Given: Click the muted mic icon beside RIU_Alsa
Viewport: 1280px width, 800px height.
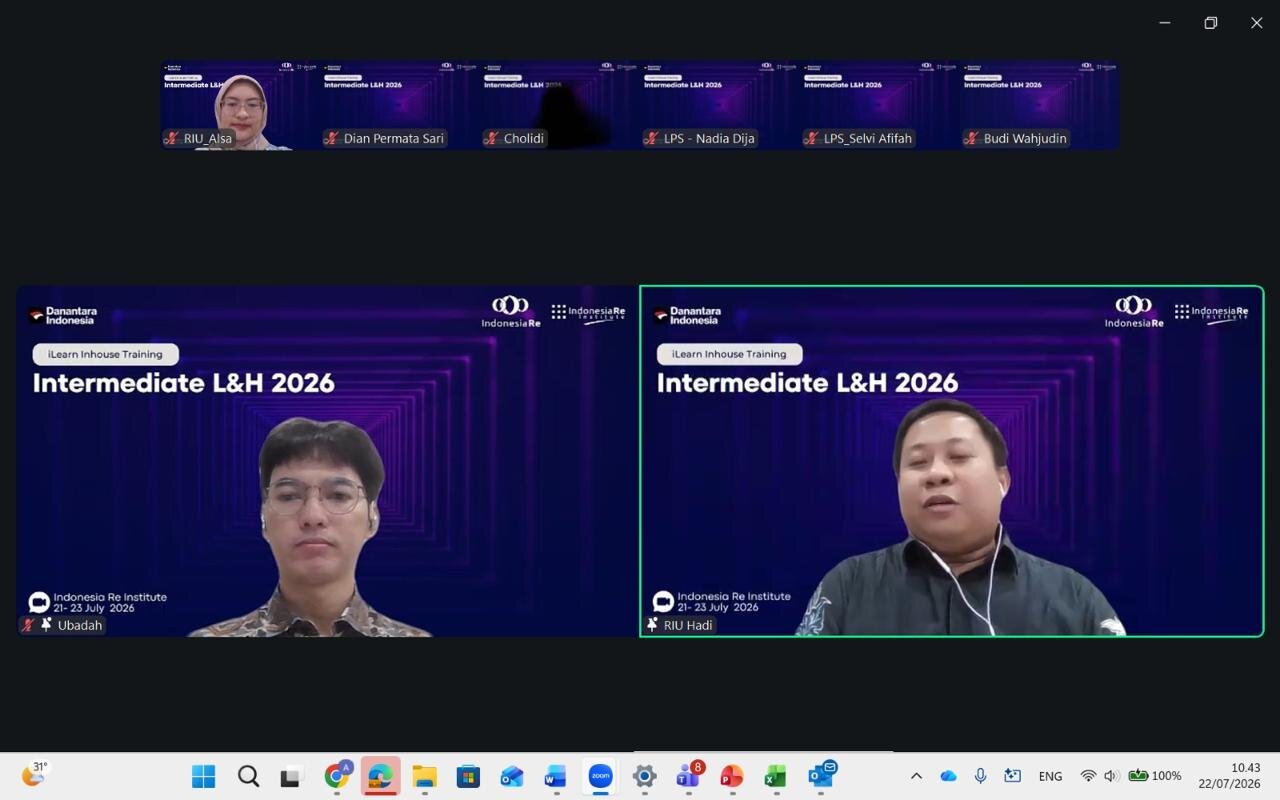Looking at the screenshot, I should click(172, 138).
